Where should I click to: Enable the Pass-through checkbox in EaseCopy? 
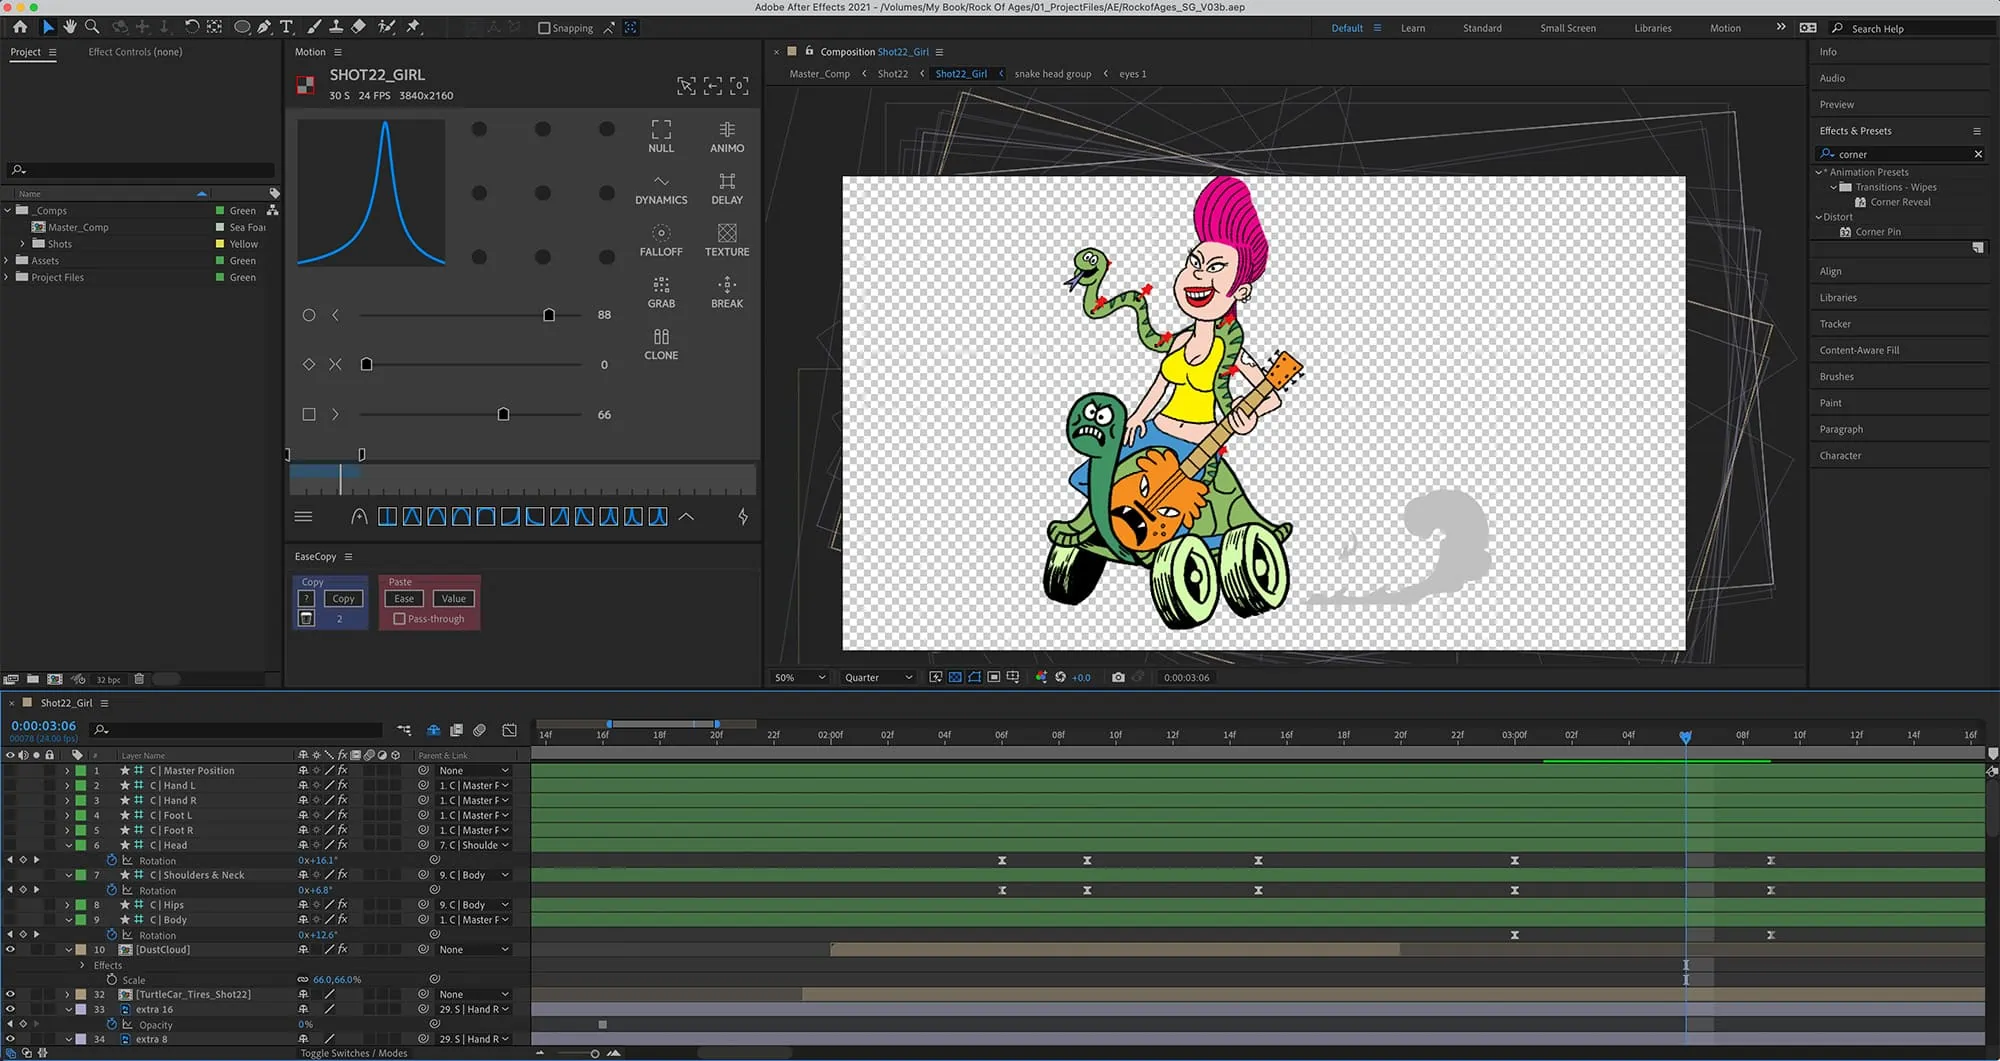tap(400, 619)
